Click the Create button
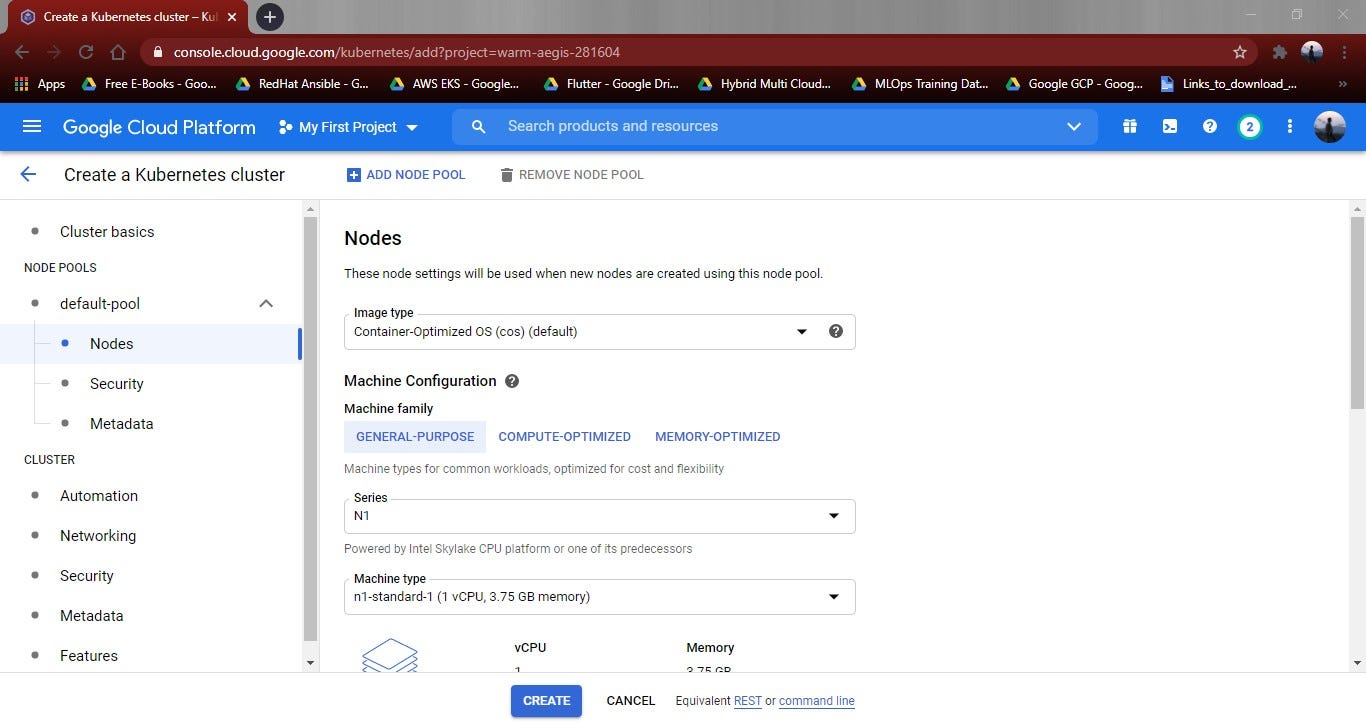 (x=546, y=701)
